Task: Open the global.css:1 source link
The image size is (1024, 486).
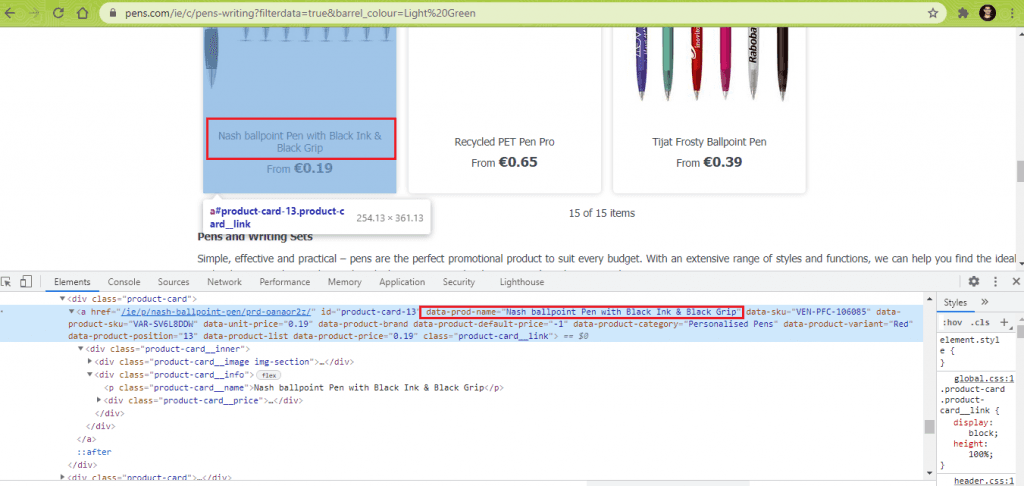Action: coord(984,378)
